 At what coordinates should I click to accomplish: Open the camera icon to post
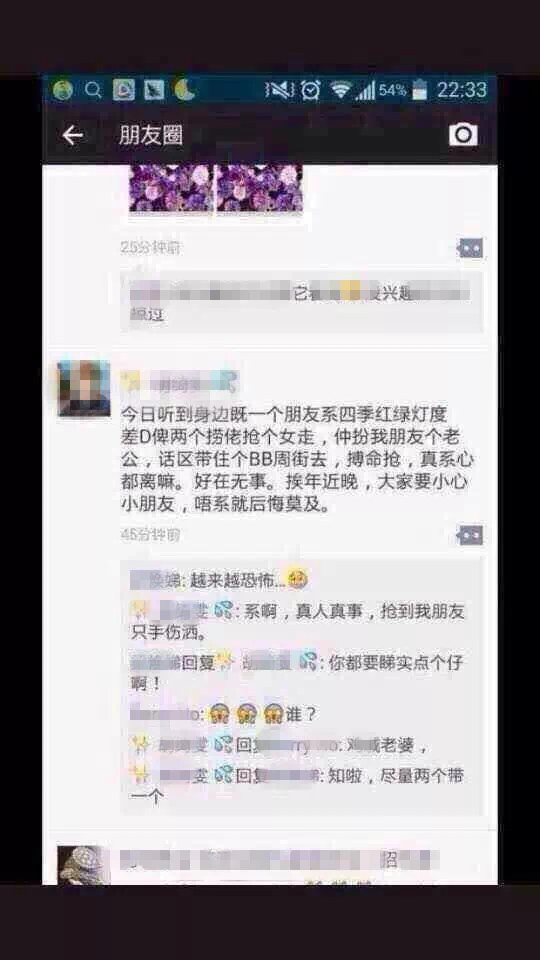coord(463,134)
